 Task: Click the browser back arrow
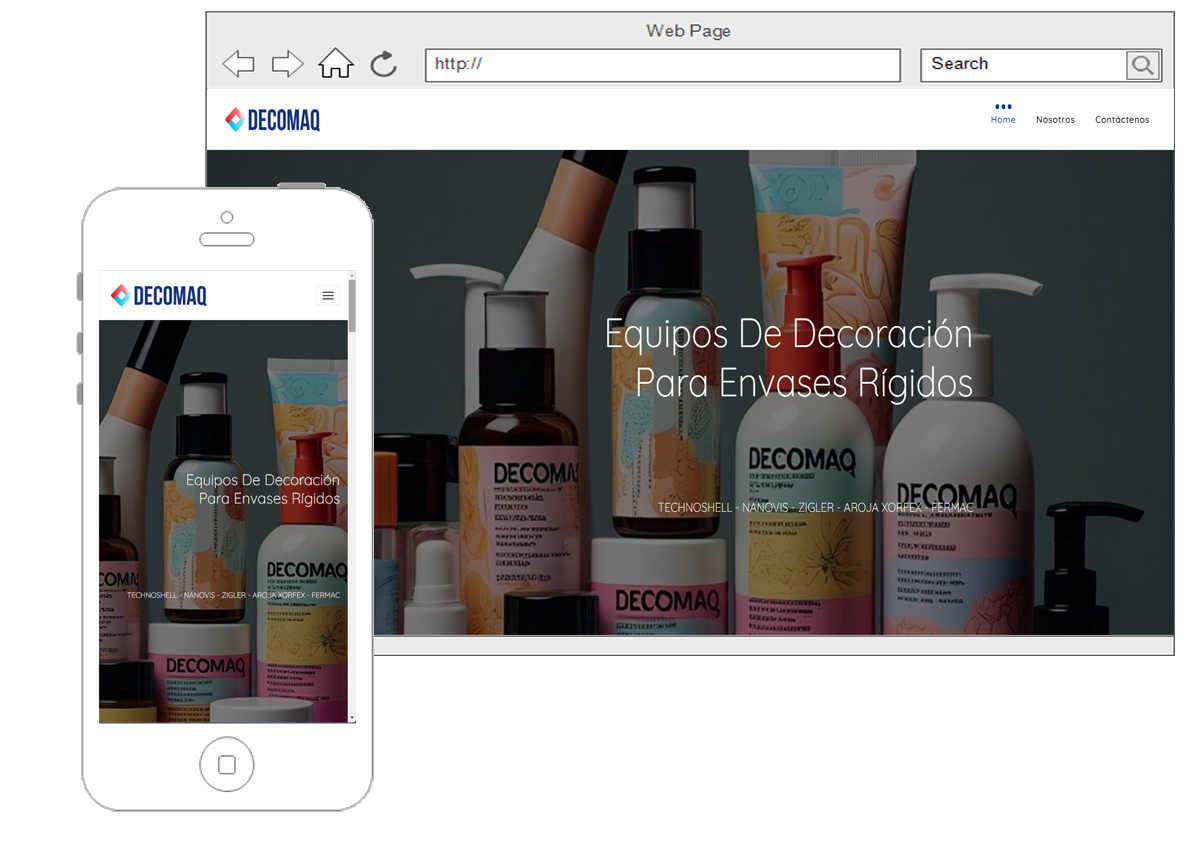coord(238,65)
